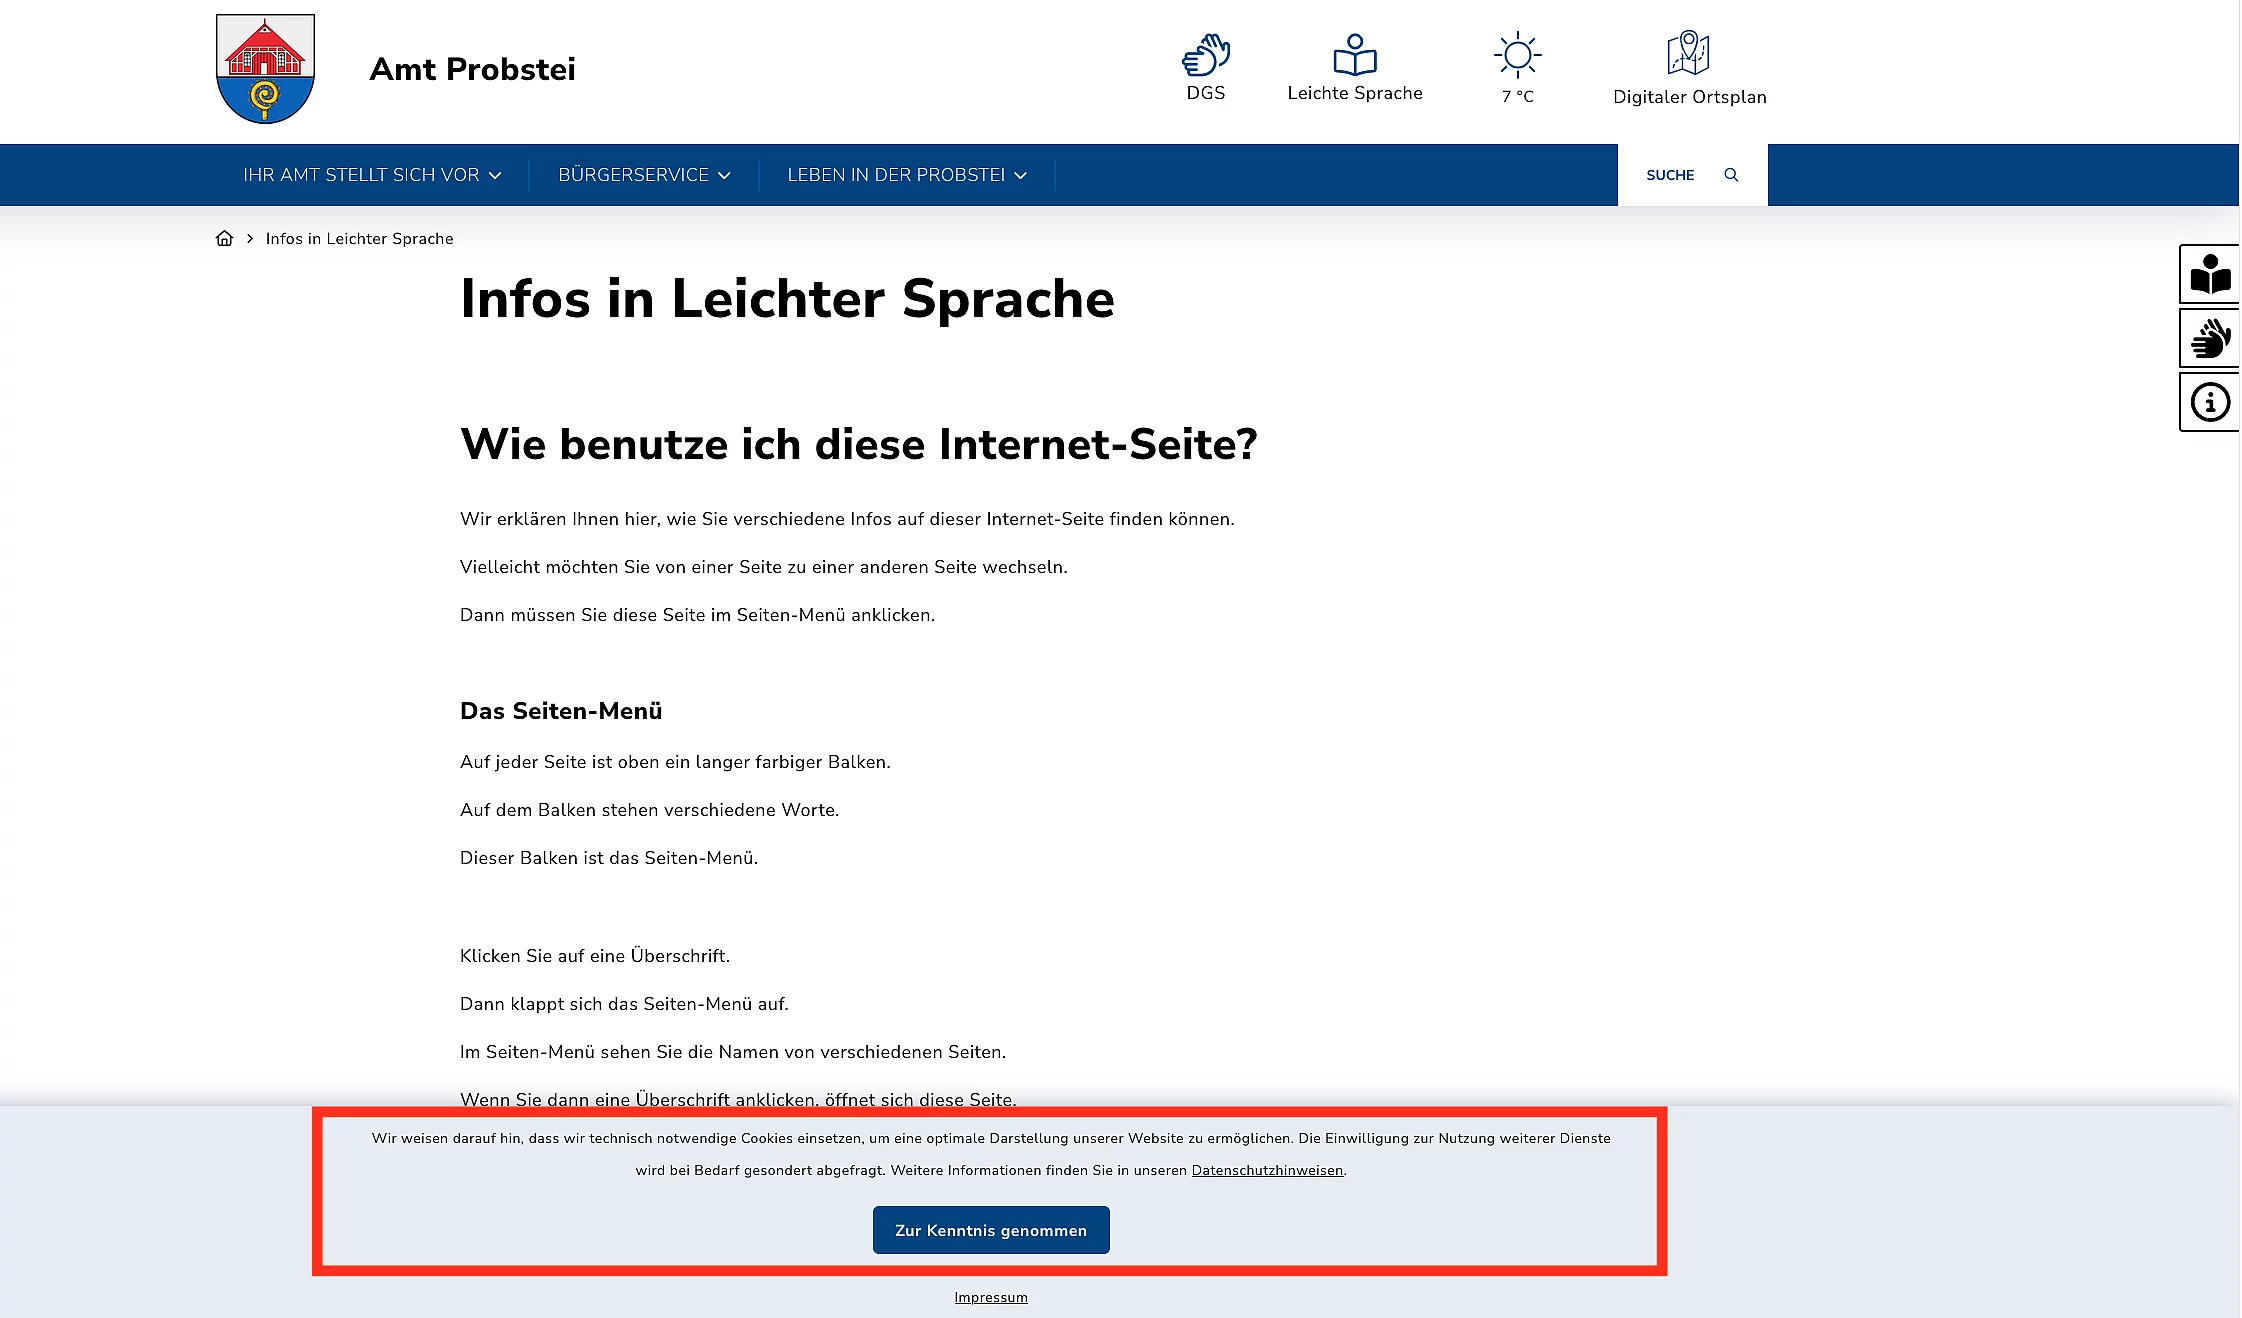
Task: Click the home icon in breadcrumb
Action: (x=224, y=238)
